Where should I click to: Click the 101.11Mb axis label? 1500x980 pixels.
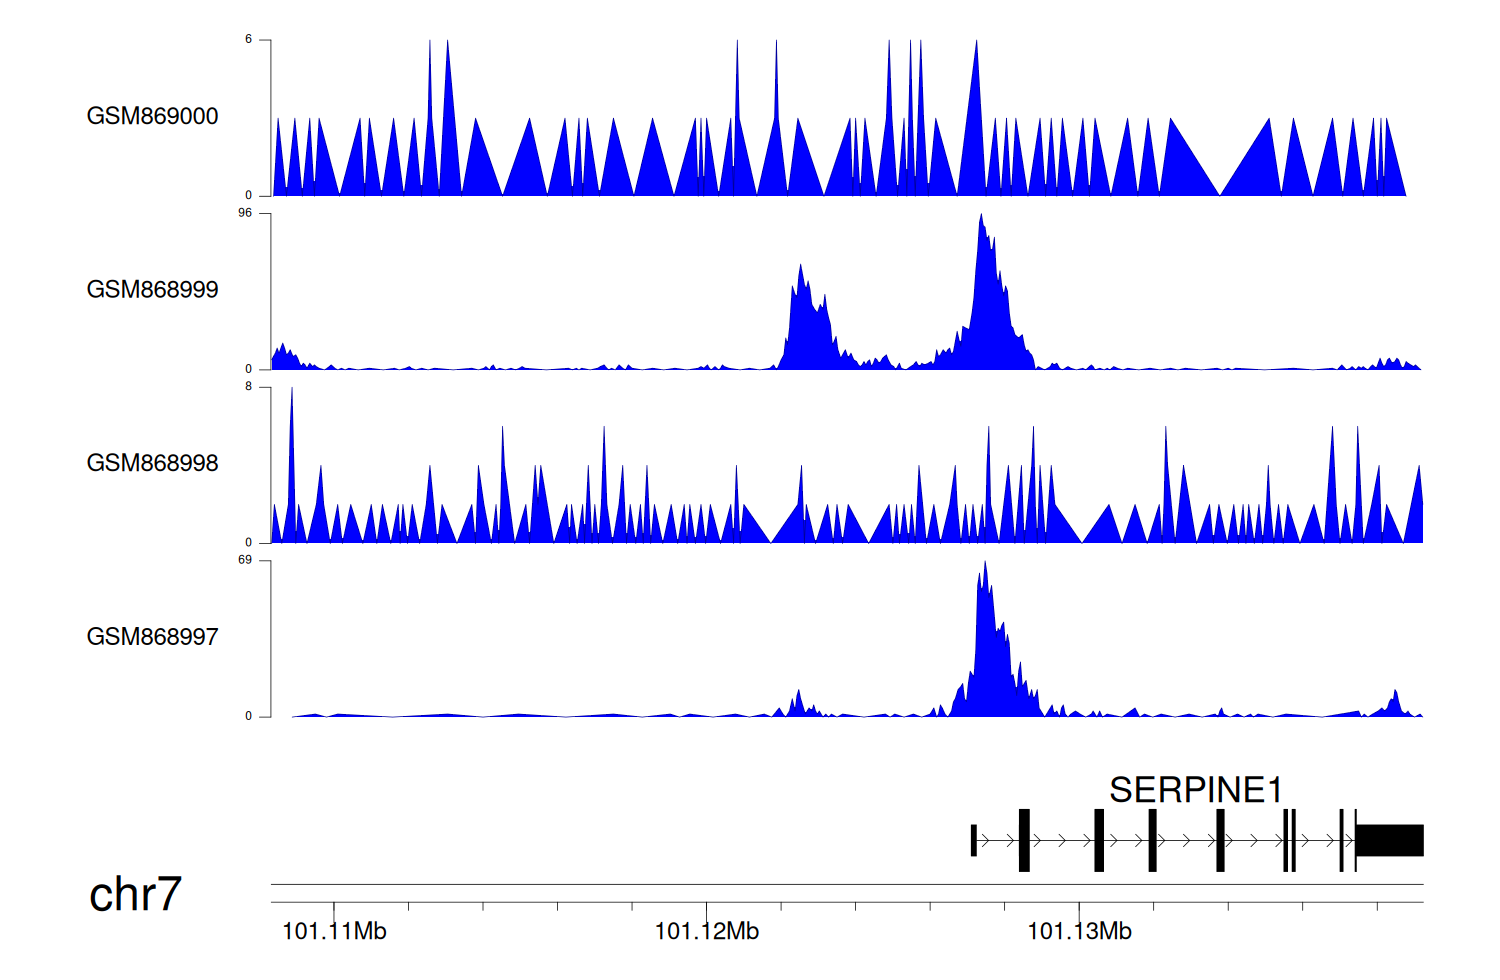(334, 932)
